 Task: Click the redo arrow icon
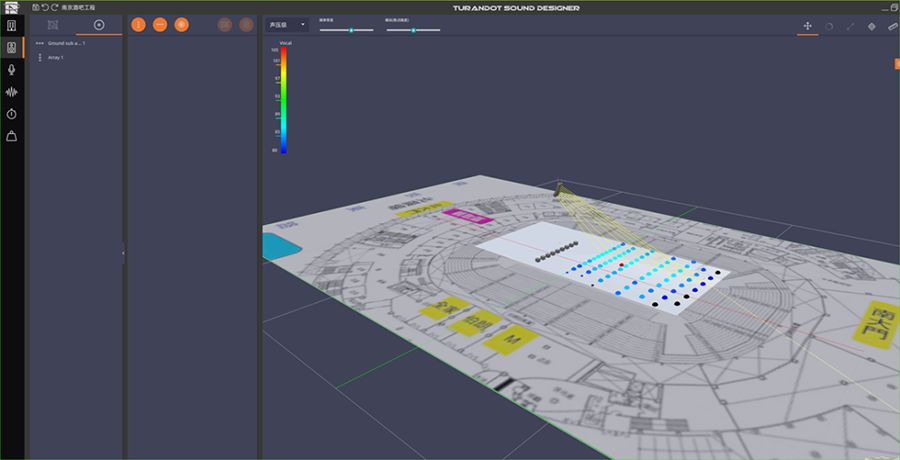[x=55, y=7]
